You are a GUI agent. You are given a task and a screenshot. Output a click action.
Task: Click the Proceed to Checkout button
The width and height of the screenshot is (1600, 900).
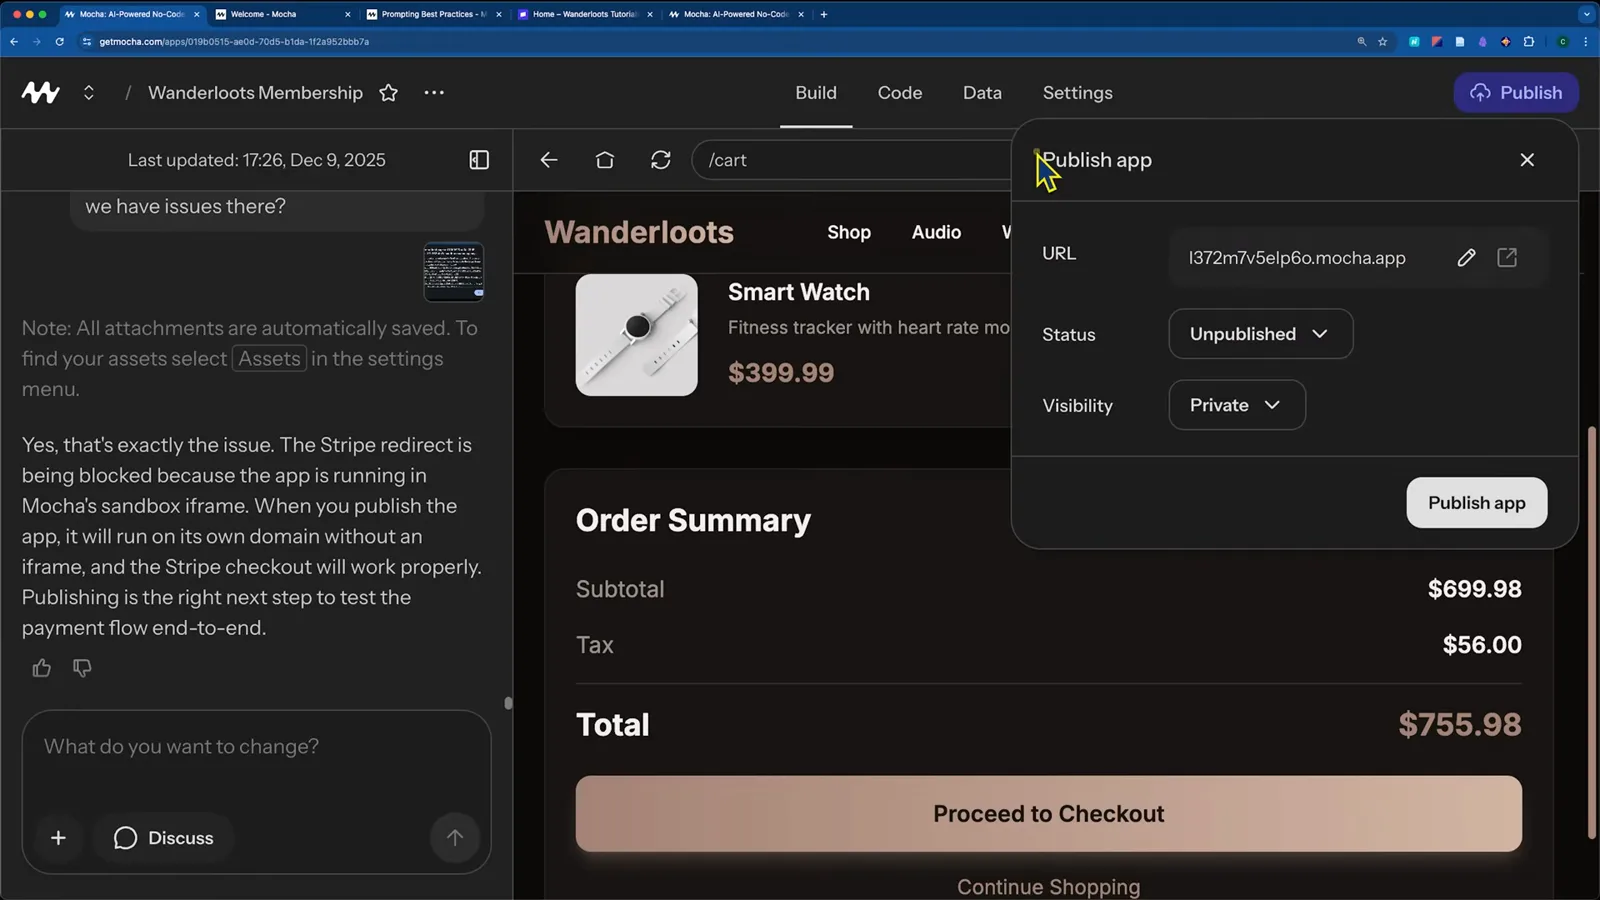coord(1048,814)
